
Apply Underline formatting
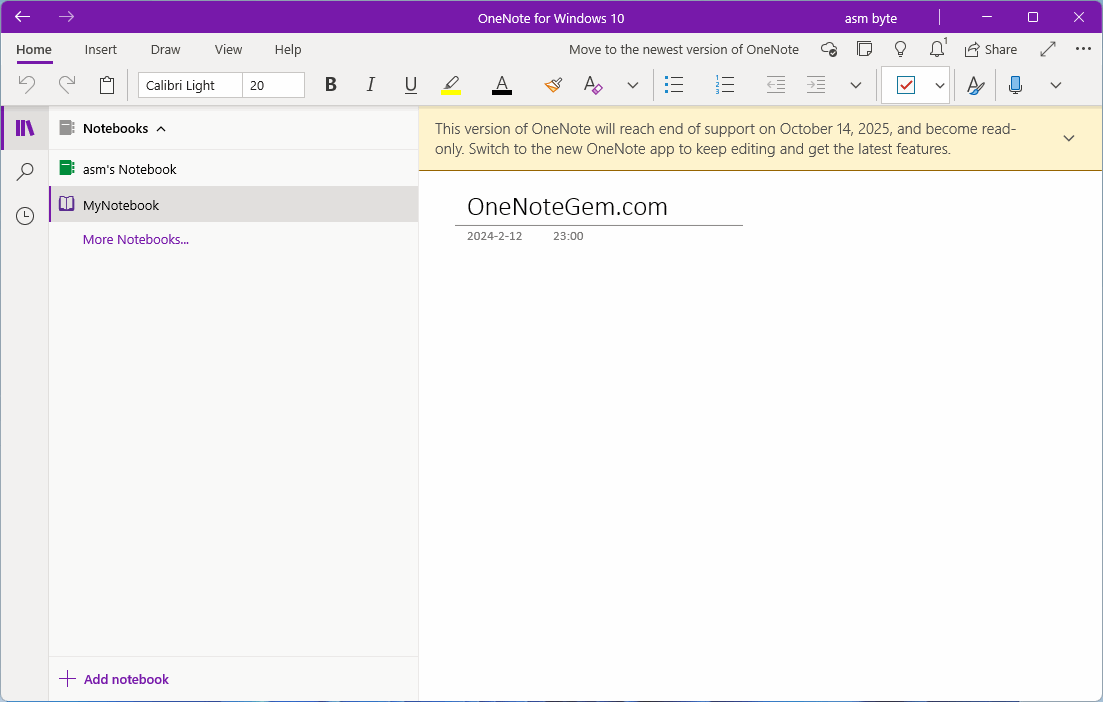click(x=411, y=85)
